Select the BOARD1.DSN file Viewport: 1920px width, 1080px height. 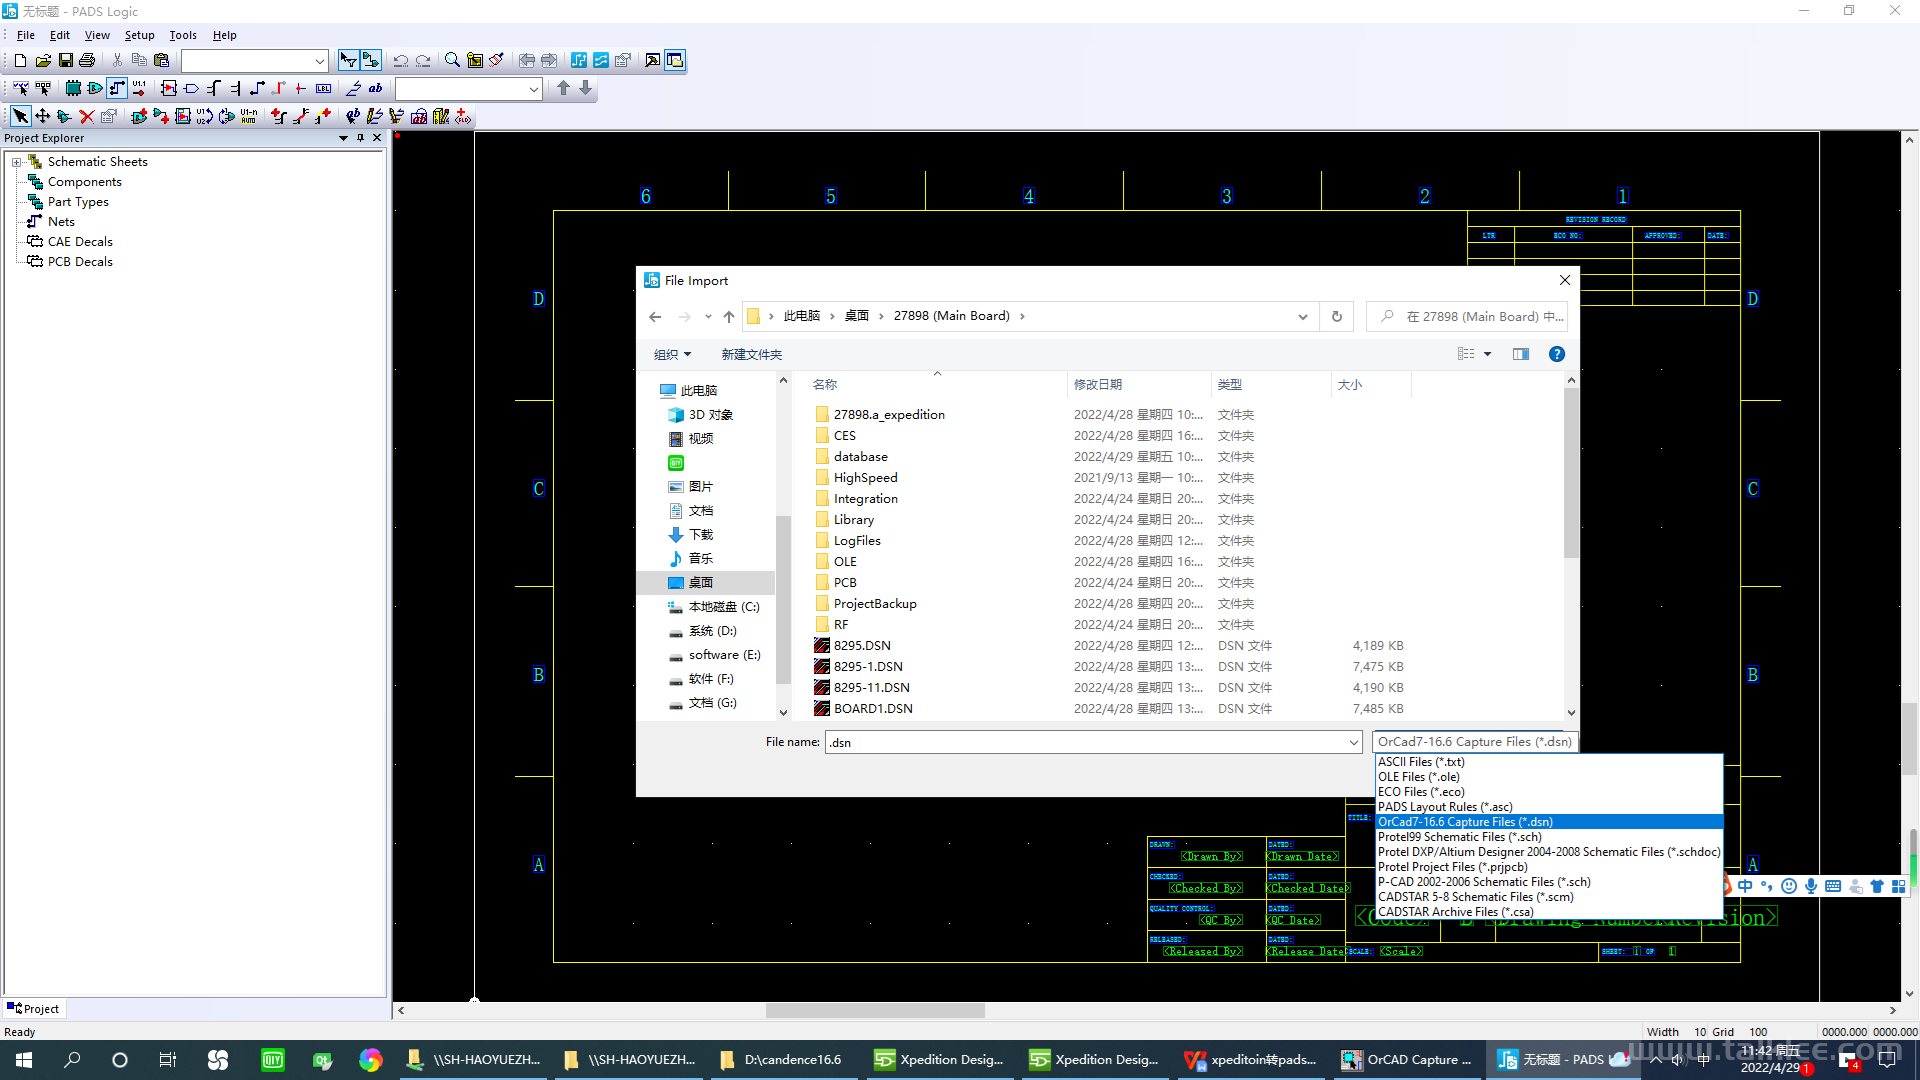click(873, 708)
